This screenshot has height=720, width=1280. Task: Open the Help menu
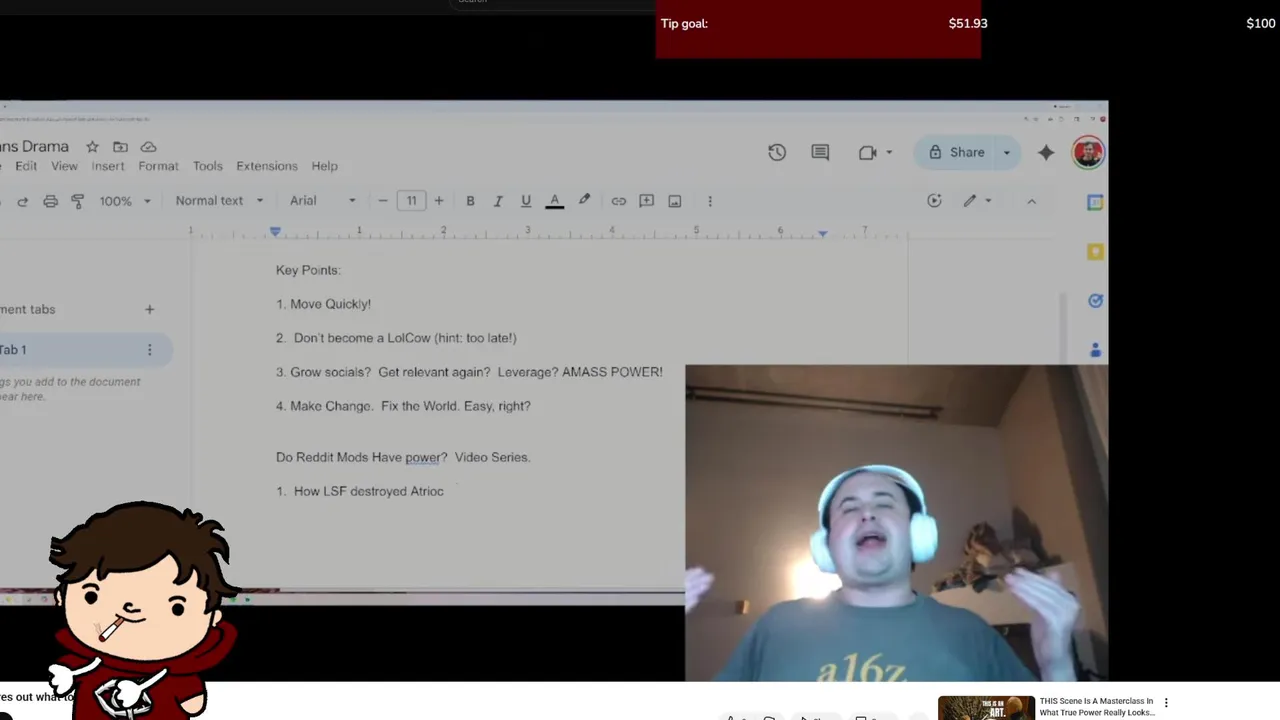[x=324, y=166]
